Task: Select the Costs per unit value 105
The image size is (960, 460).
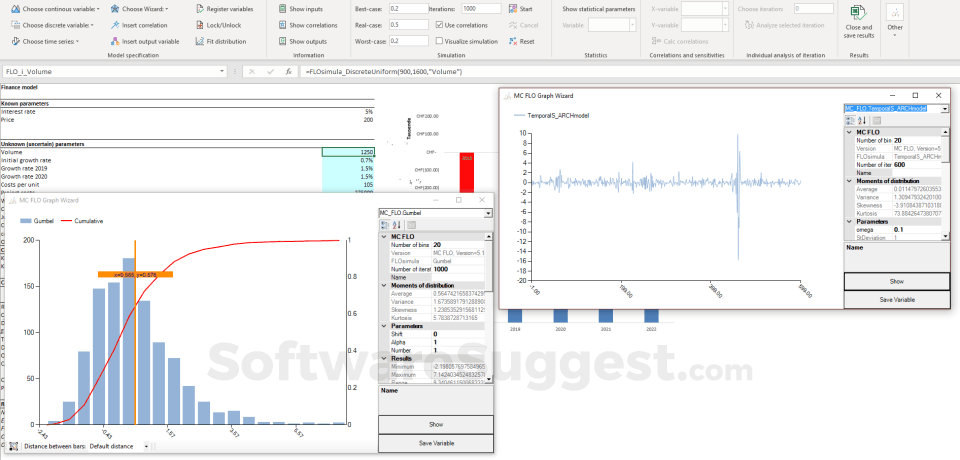Action: pos(348,184)
